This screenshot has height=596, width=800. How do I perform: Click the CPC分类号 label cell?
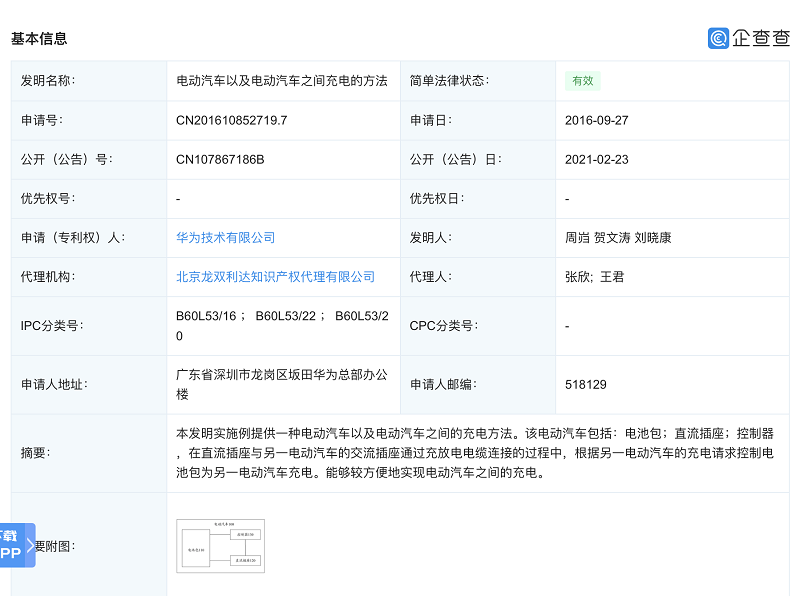tap(478, 326)
